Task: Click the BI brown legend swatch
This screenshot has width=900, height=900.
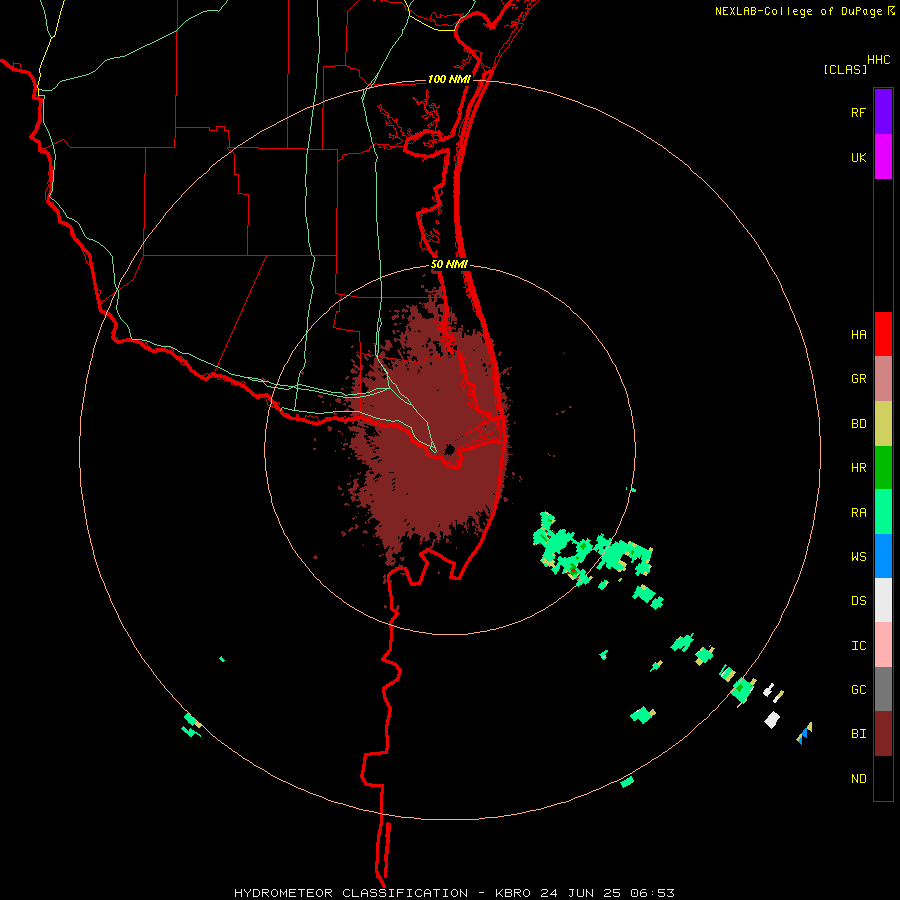Action: coord(883,734)
